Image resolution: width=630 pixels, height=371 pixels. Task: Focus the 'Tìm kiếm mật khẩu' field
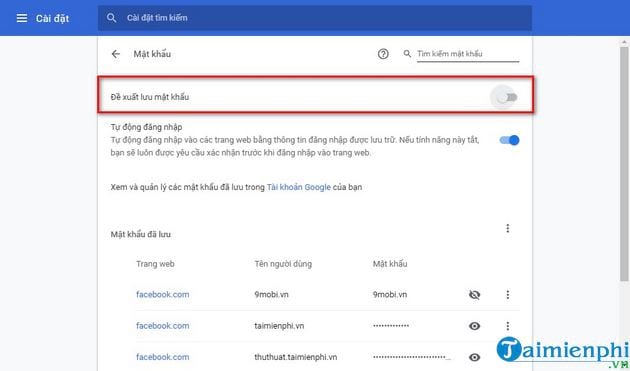point(468,54)
